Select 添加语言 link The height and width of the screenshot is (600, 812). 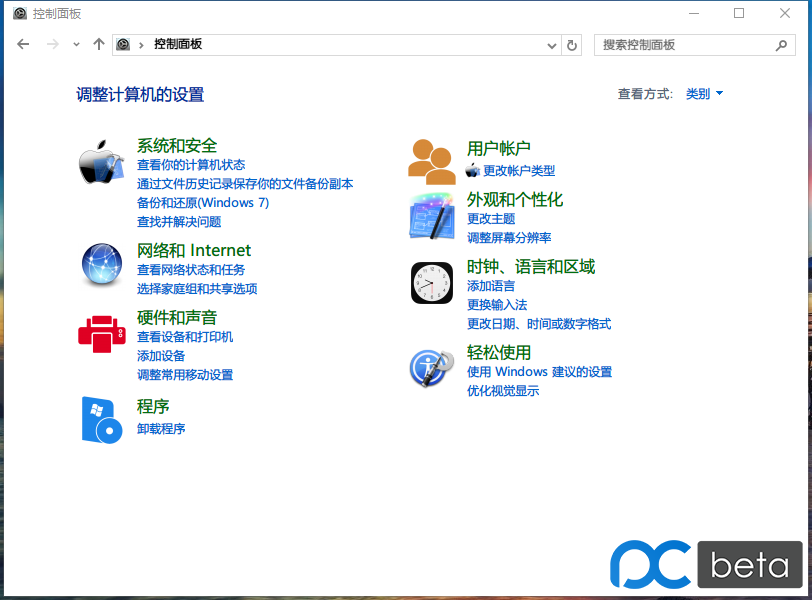coord(491,286)
